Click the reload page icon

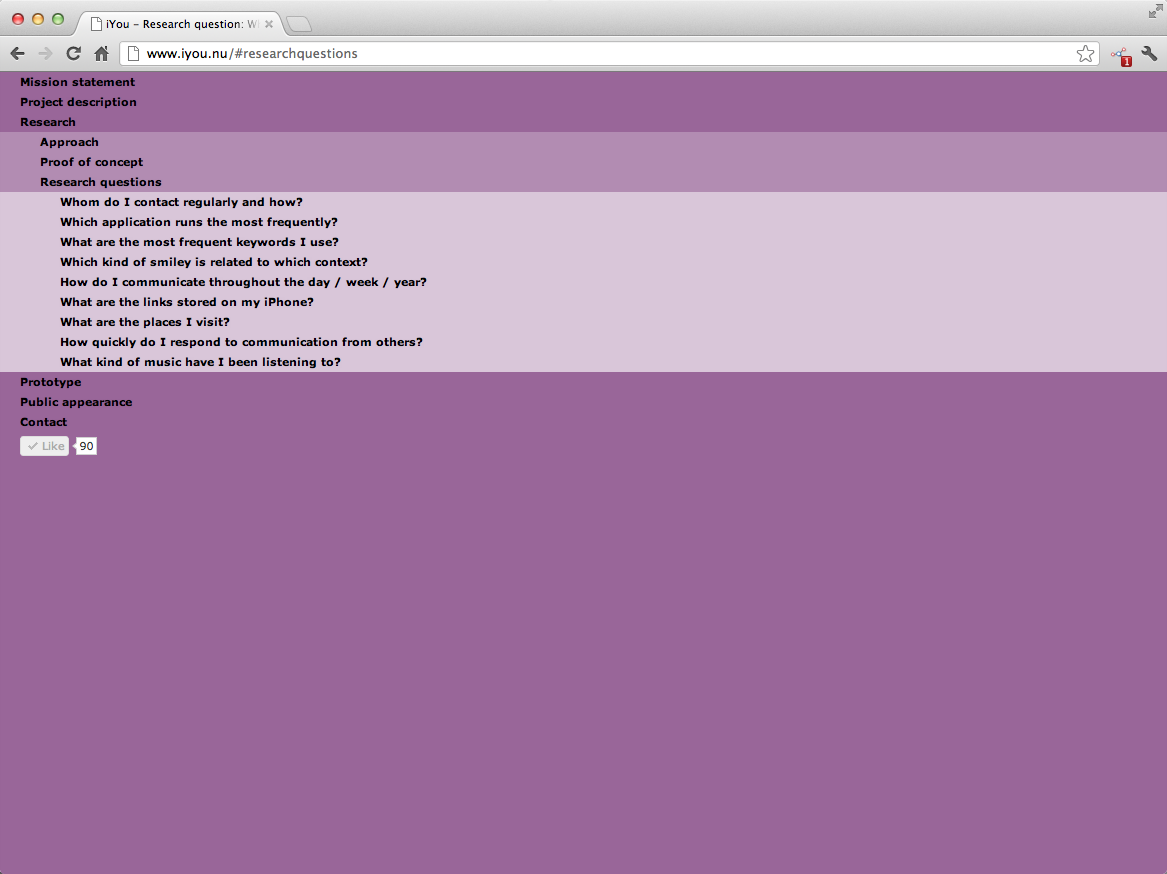point(73,54)
